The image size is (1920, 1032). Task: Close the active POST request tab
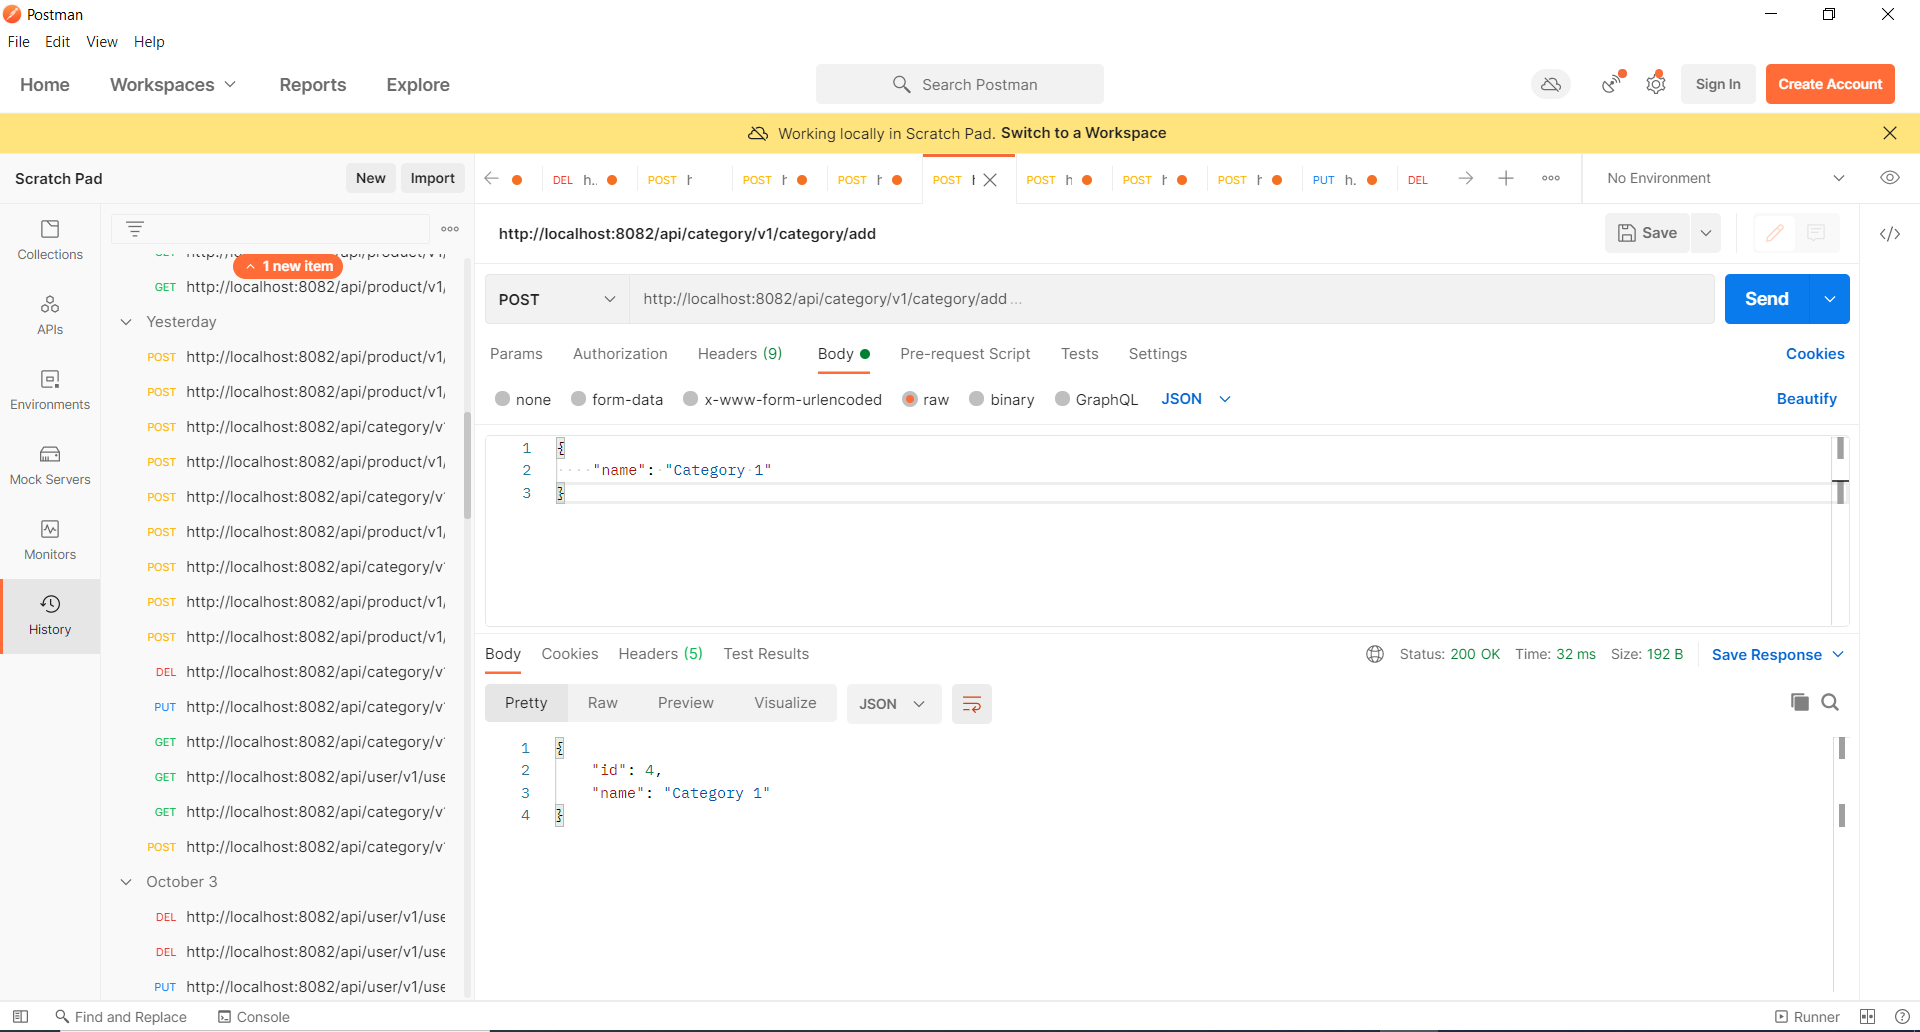[x=990, y=180]
